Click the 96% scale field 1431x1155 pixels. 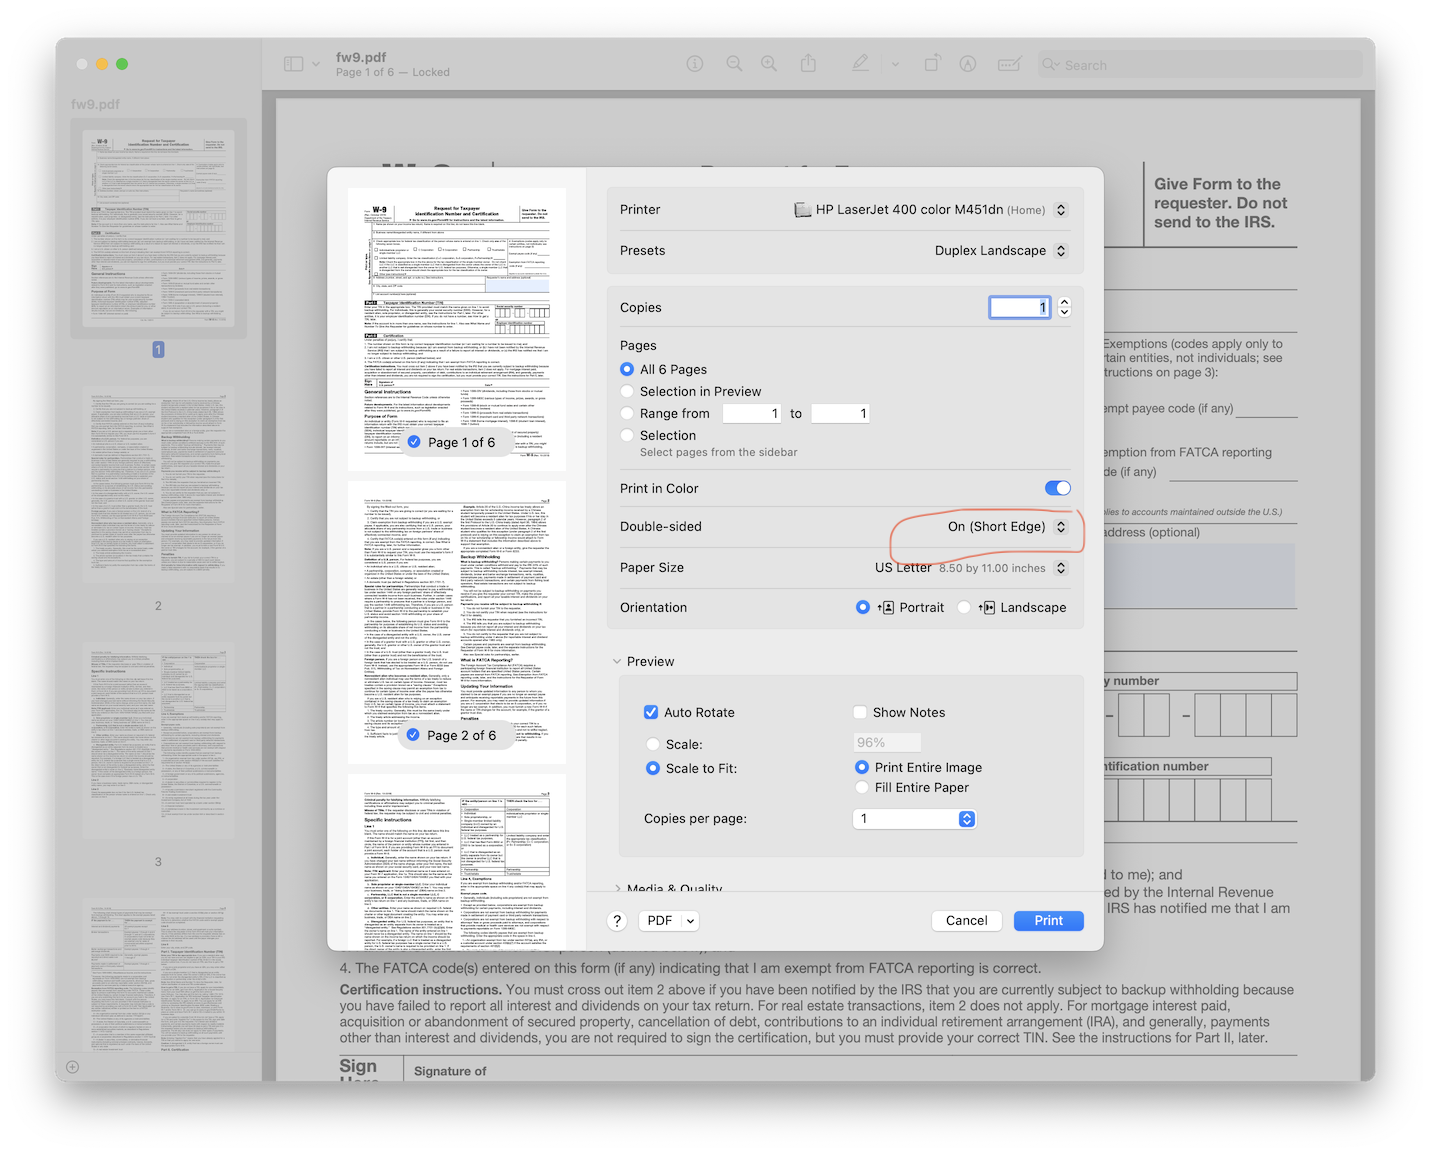click(x=887, y=742)
